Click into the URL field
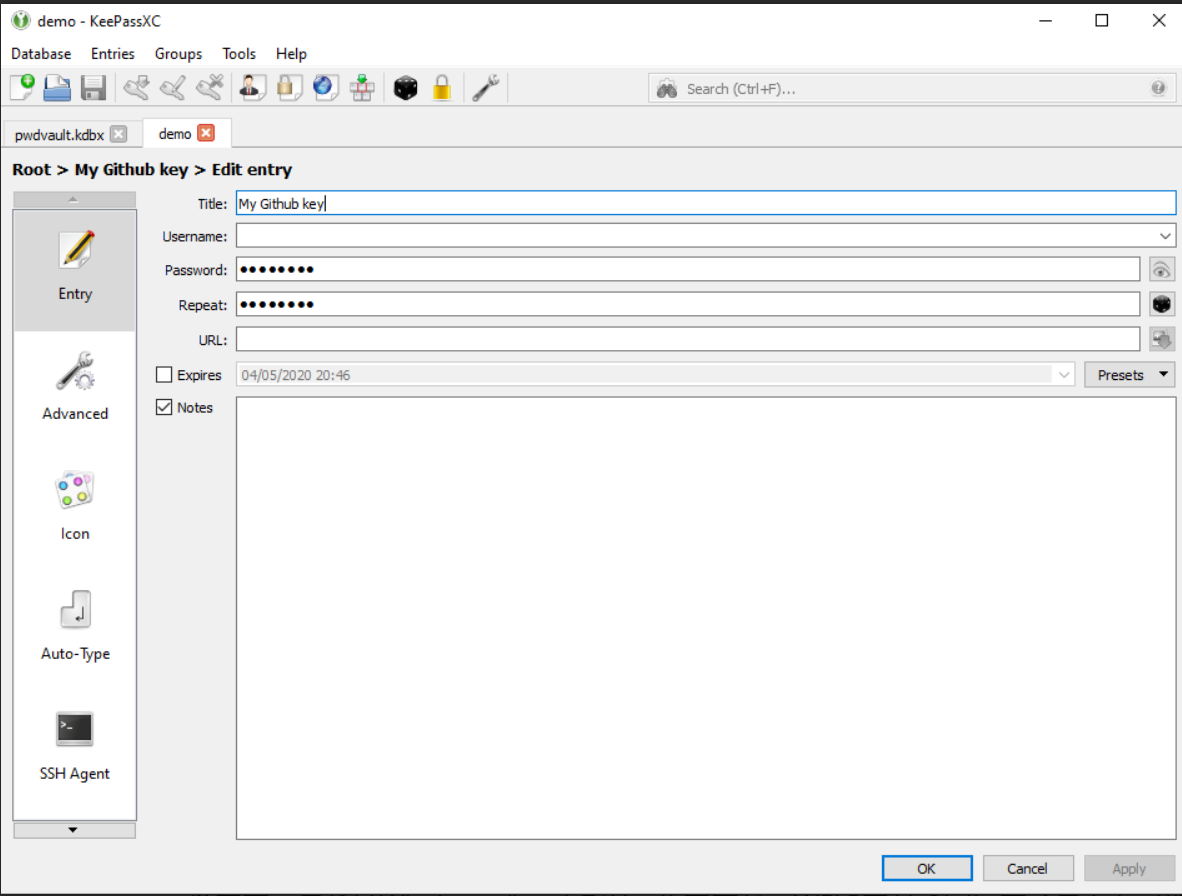1182x896 pixels. pos(687,339)
